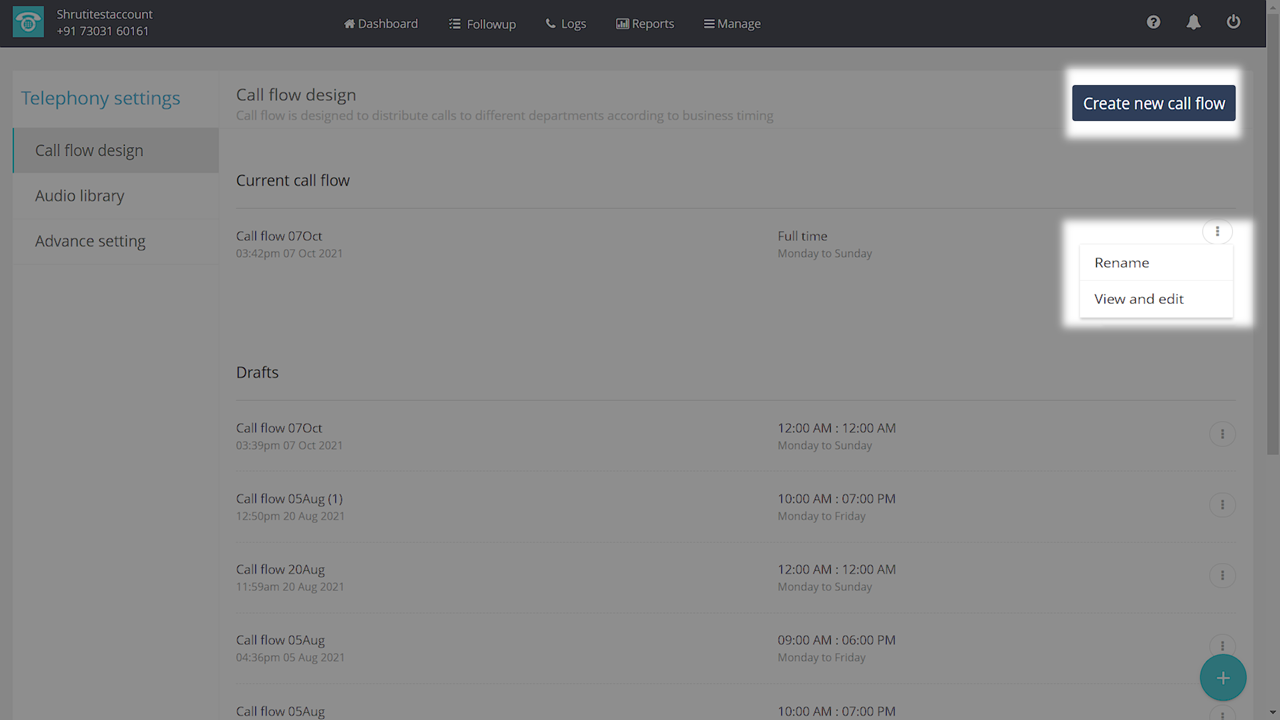Open options for Call flow 05Aug (1)

pyautogui.click(x=1222, y=505)
